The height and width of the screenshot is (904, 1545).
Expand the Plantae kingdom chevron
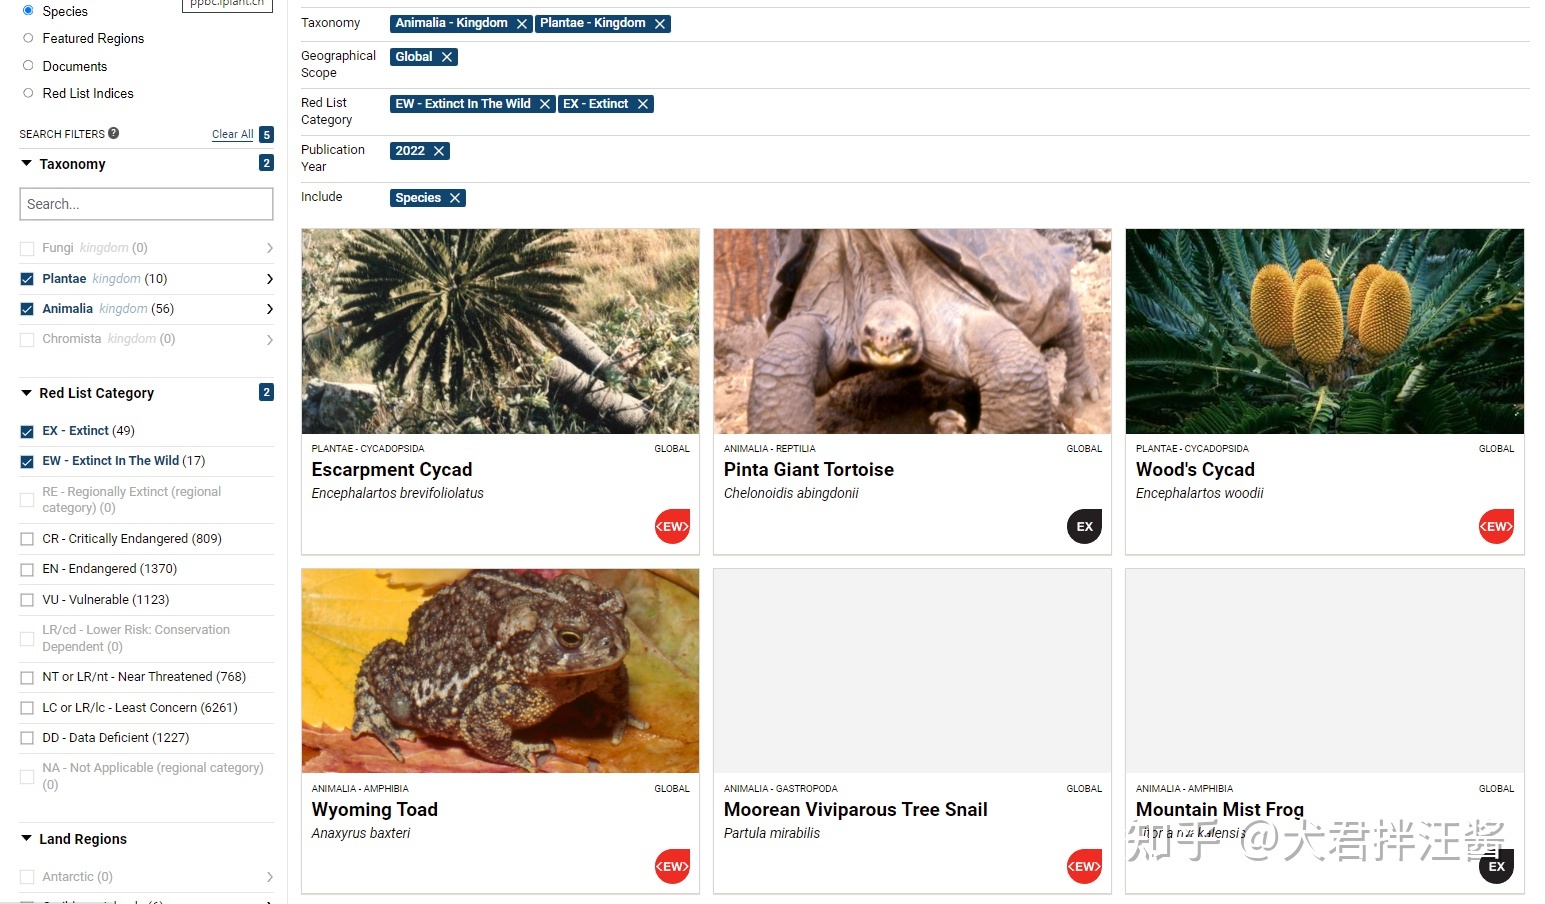coord(269,279)
